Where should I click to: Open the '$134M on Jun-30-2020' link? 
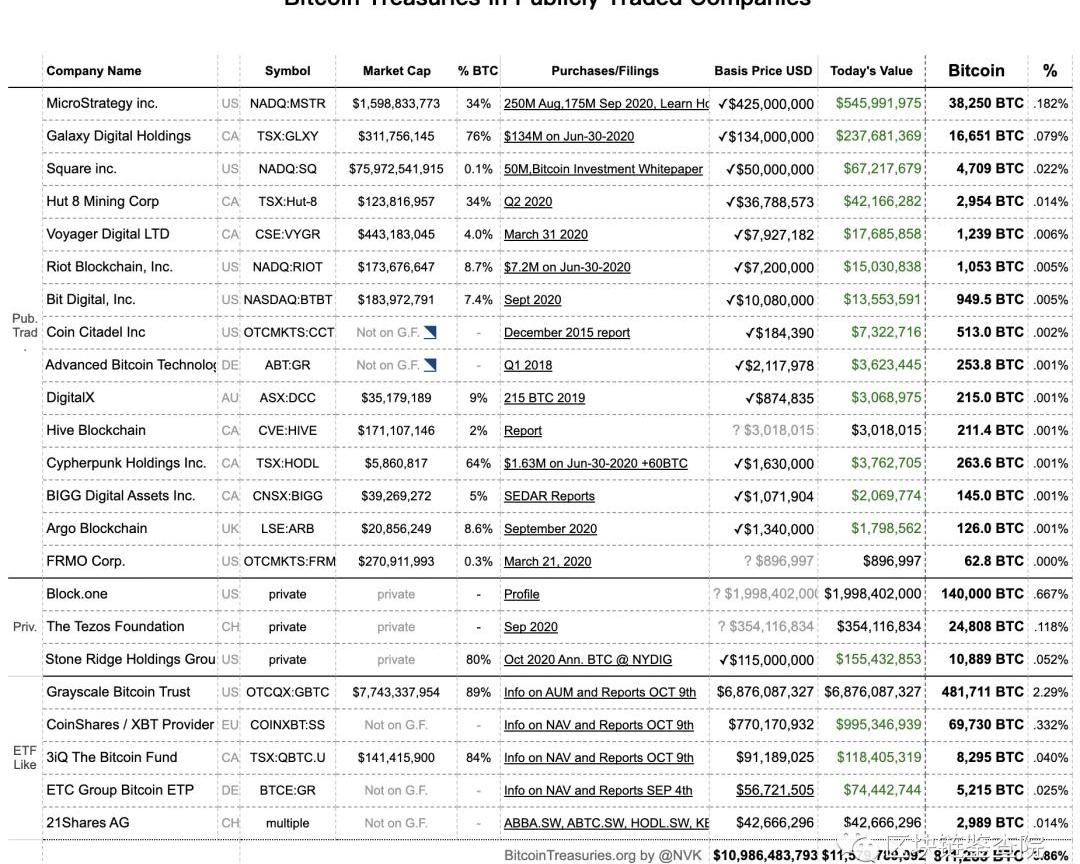pos(569,136)
